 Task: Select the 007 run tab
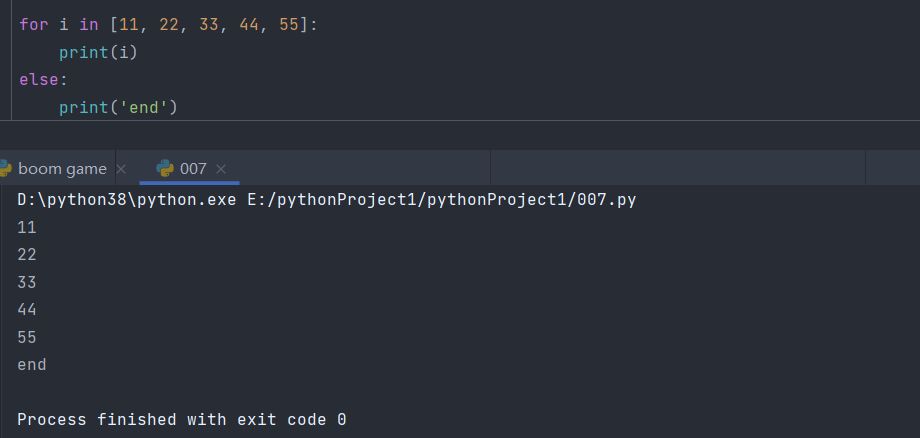pyautogui.click(x=193, y=169)
